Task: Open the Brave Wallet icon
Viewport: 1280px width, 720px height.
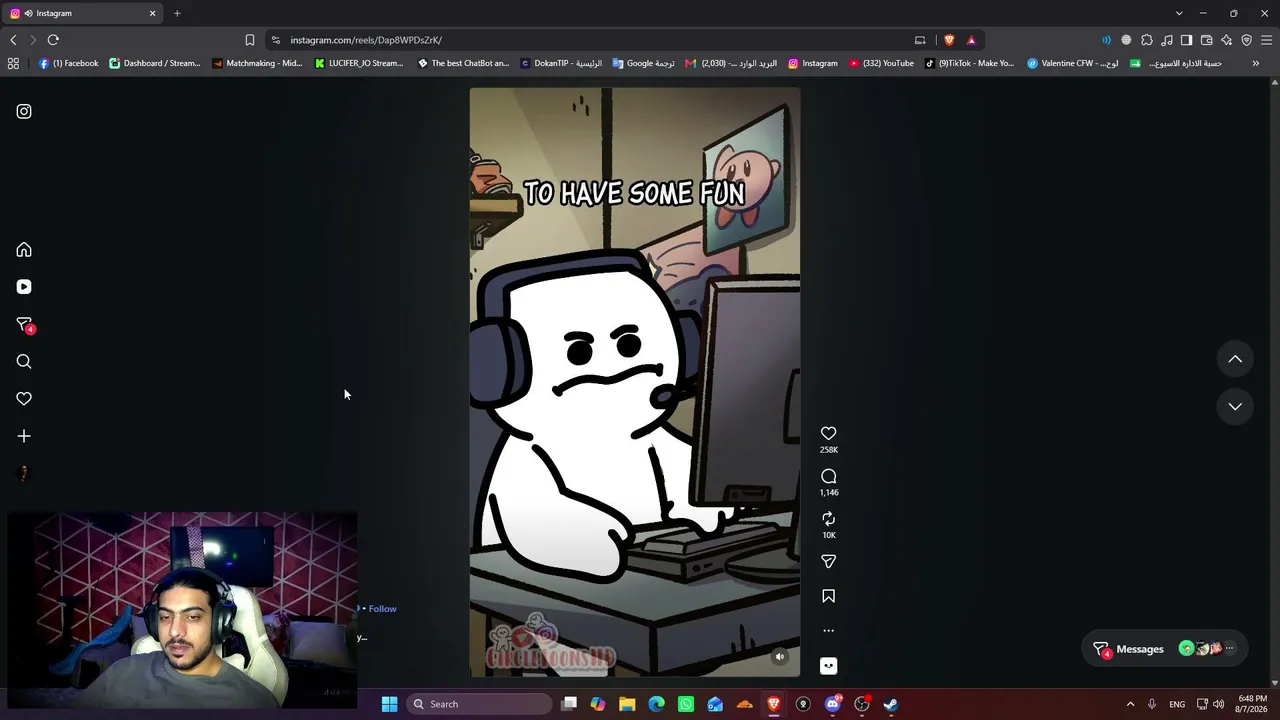Action: [1207, 40]
